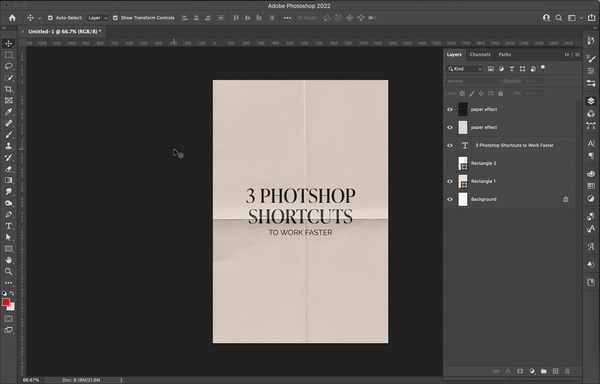
Task: Switch to the Layers tab
Action: click(x=454, y=55)
